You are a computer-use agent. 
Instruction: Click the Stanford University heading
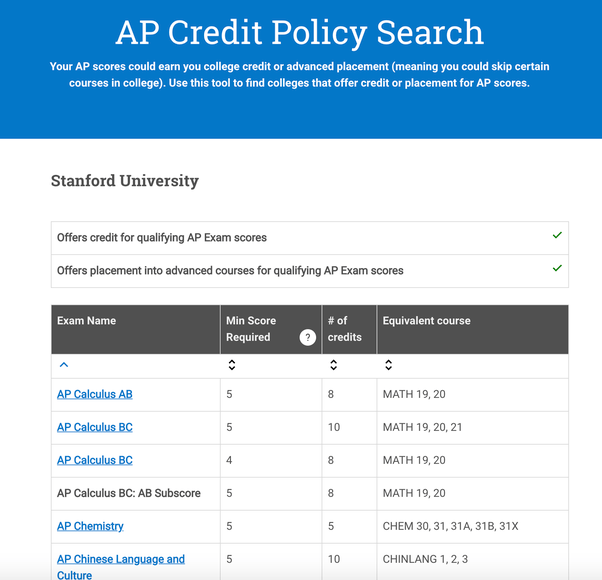(125, 181)
